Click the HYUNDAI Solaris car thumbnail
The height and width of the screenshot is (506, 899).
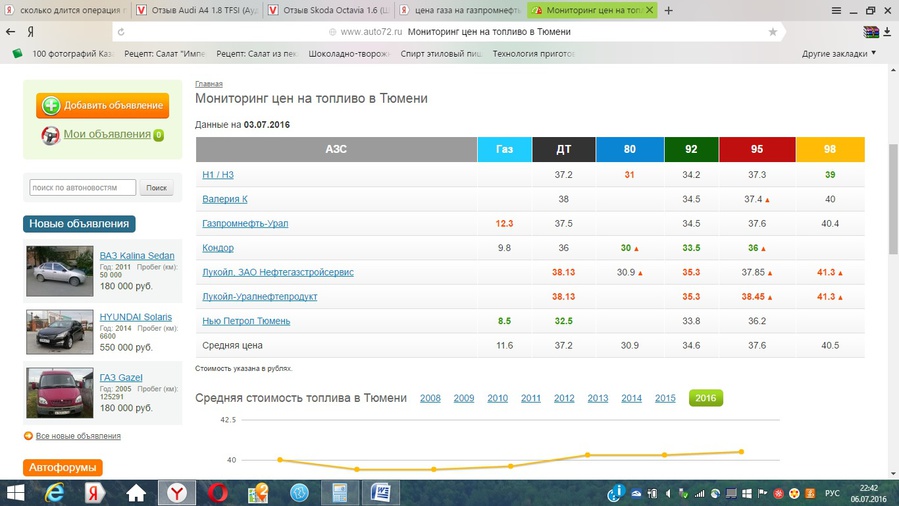click(x=60, y=332)
